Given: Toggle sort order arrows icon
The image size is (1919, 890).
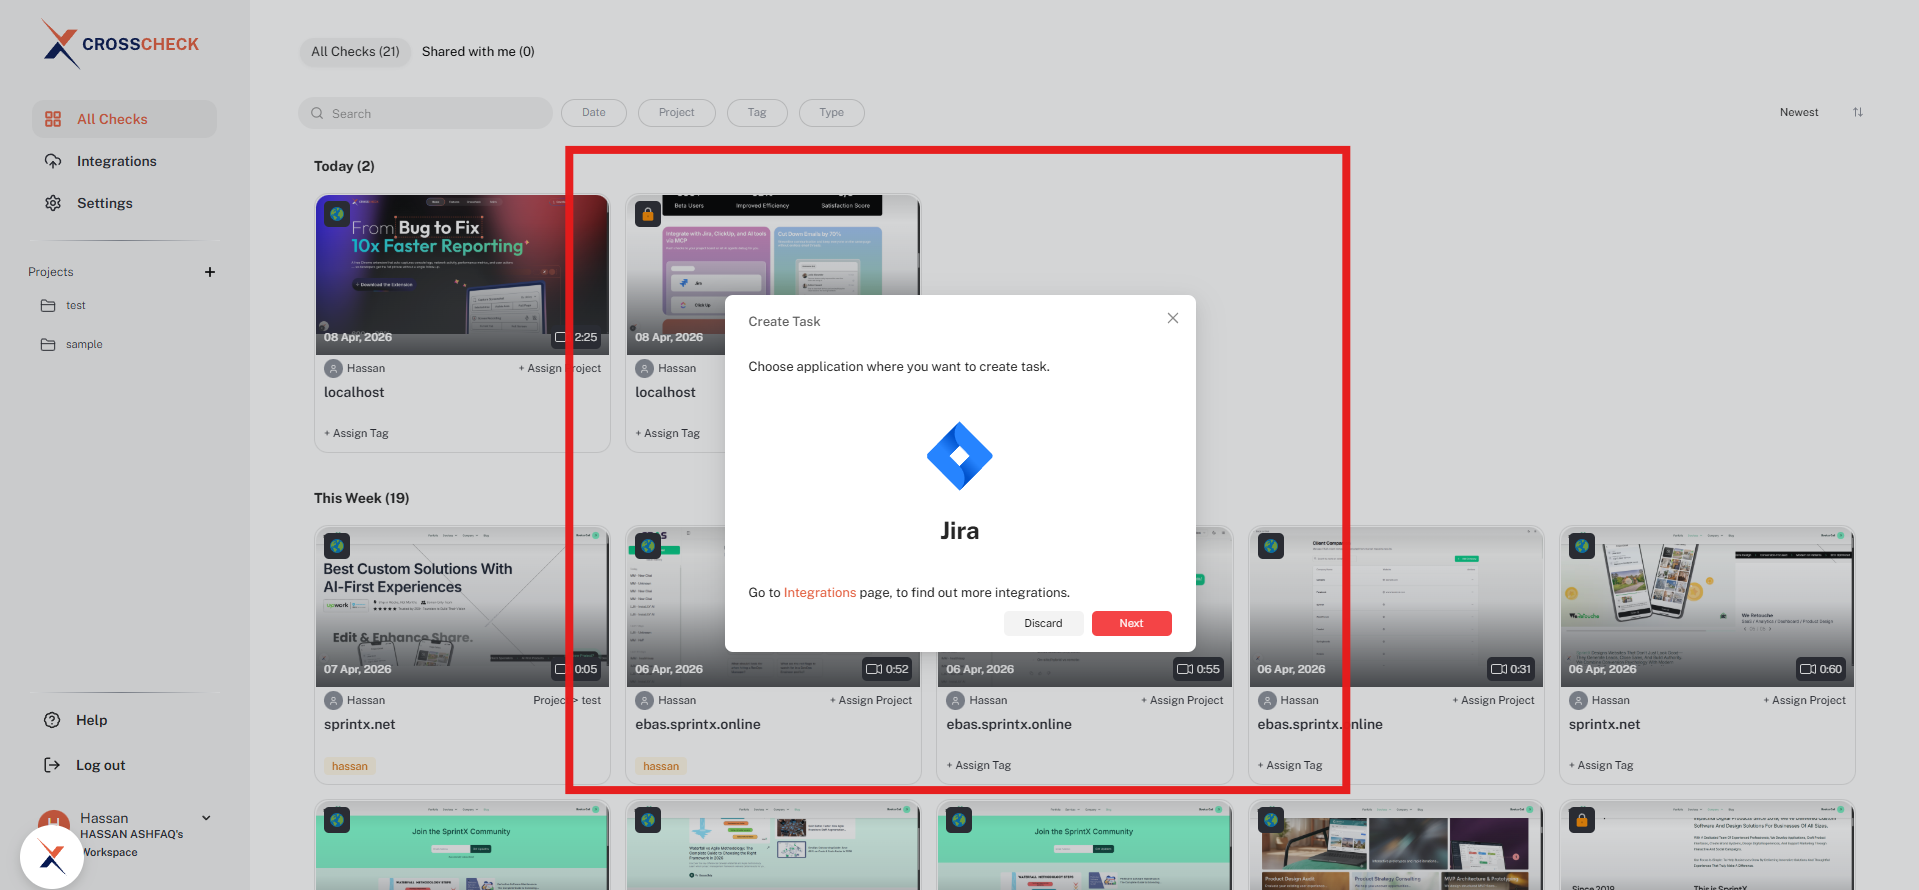Looking at the screenshot, I should coord(1857,112).
